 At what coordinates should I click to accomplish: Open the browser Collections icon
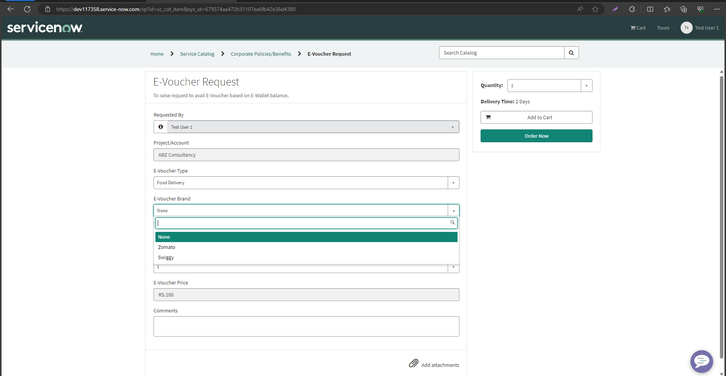[683, 9]
